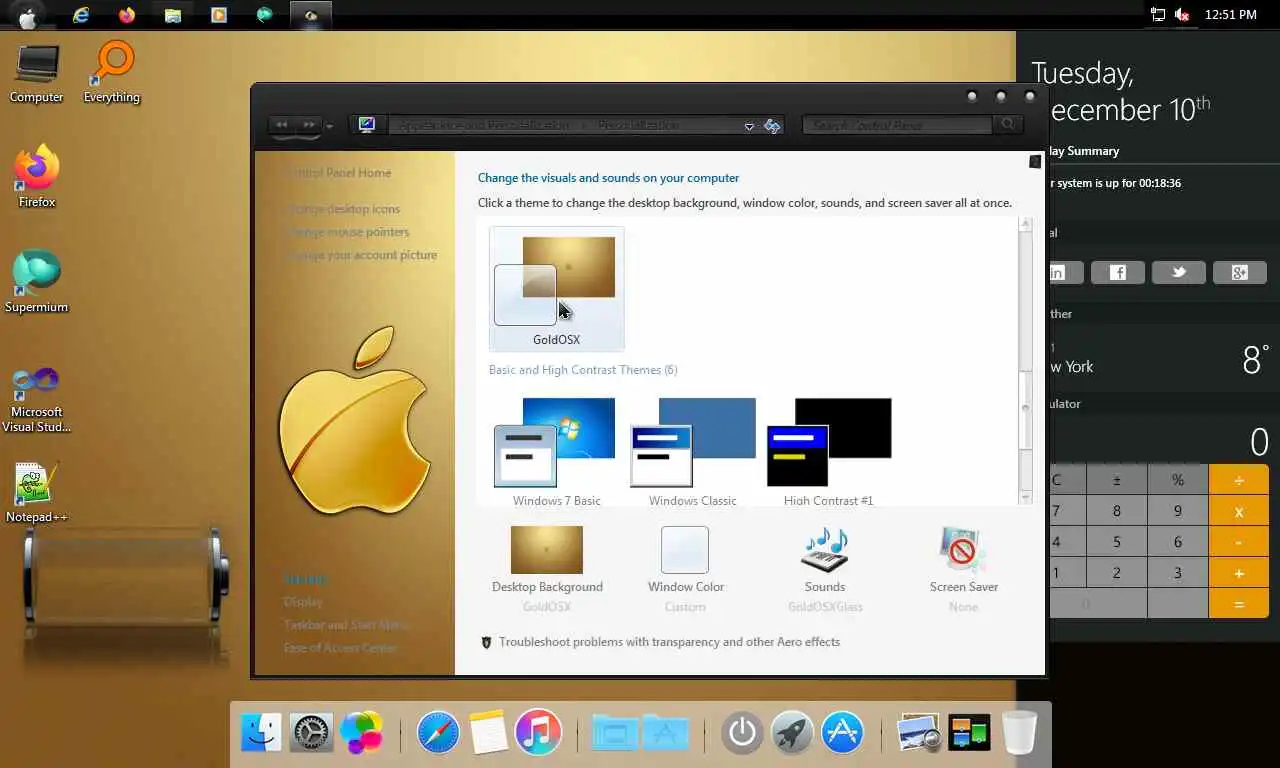Image resolution: width=1280 pixels, height=768 pixels.
Task: Open the clock showing 12:51 PM
Action: (1230, 15)
